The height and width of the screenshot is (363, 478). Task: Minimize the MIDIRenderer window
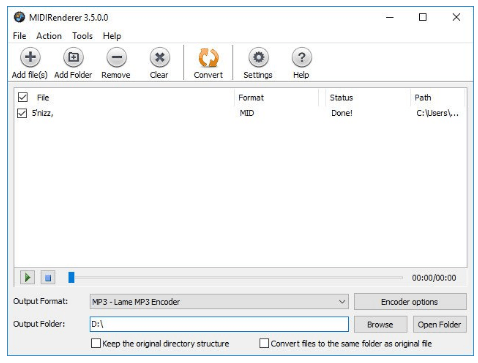pos(390,17)
